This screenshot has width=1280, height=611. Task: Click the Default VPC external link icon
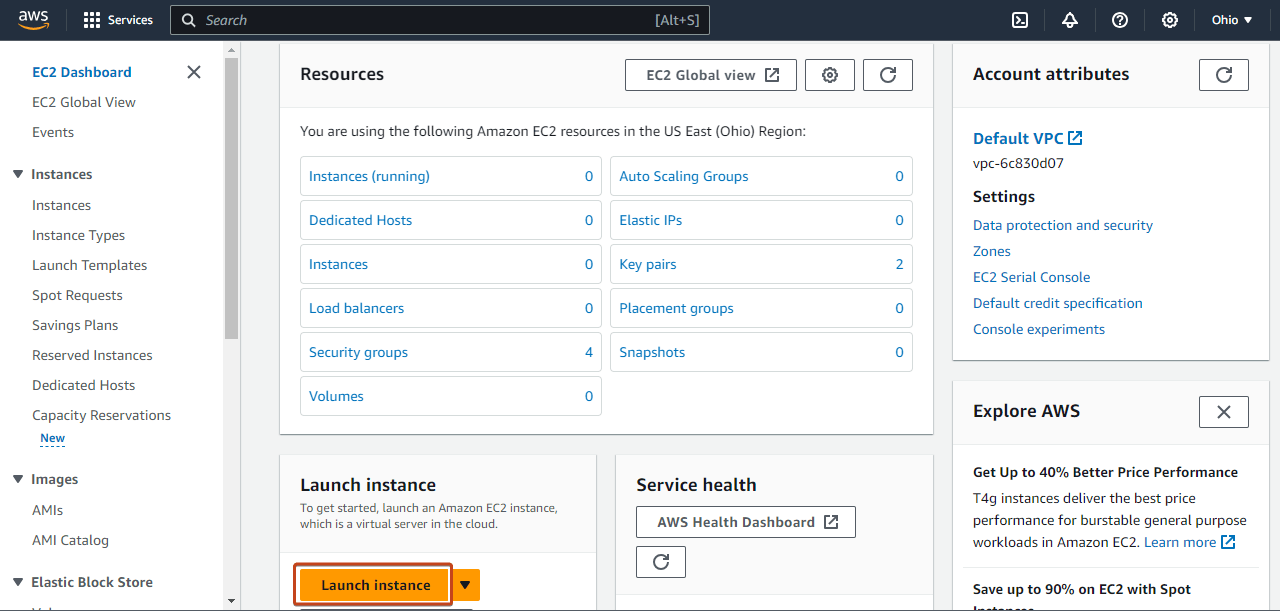coord(1075,138)
